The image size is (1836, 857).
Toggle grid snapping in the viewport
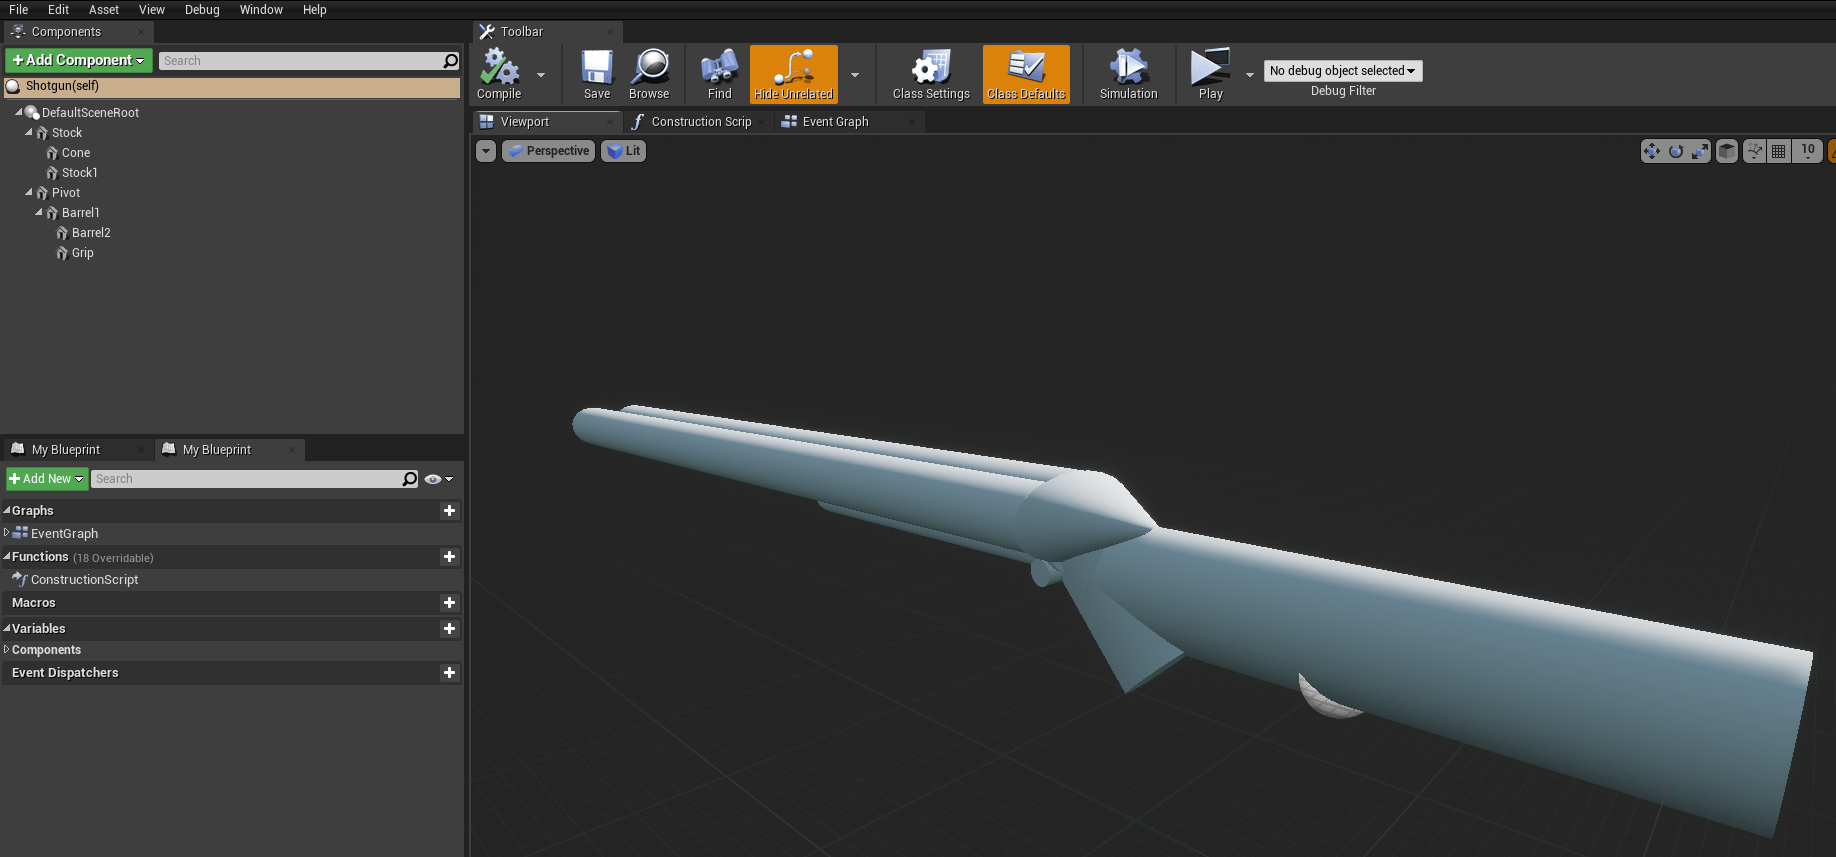[x=1779, y=151]
